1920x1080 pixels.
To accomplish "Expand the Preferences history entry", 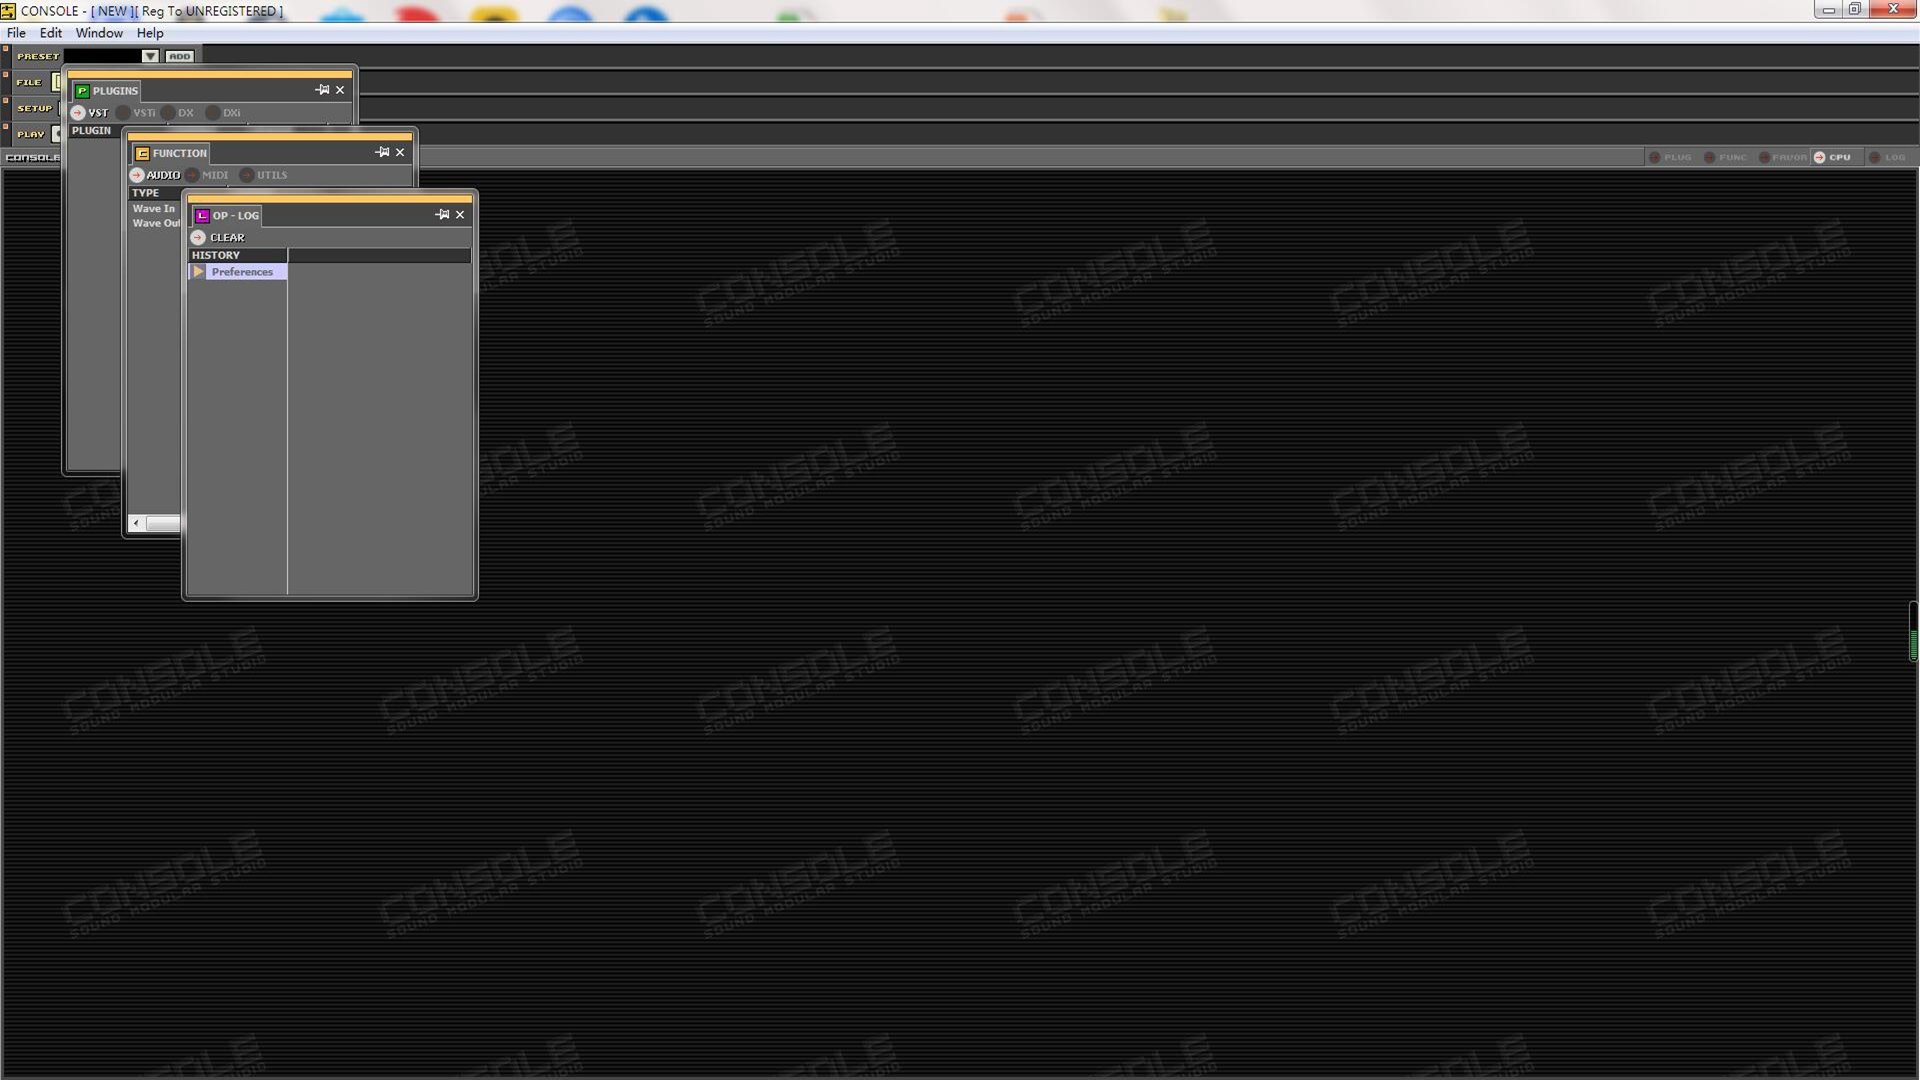I will pos(198,272).
